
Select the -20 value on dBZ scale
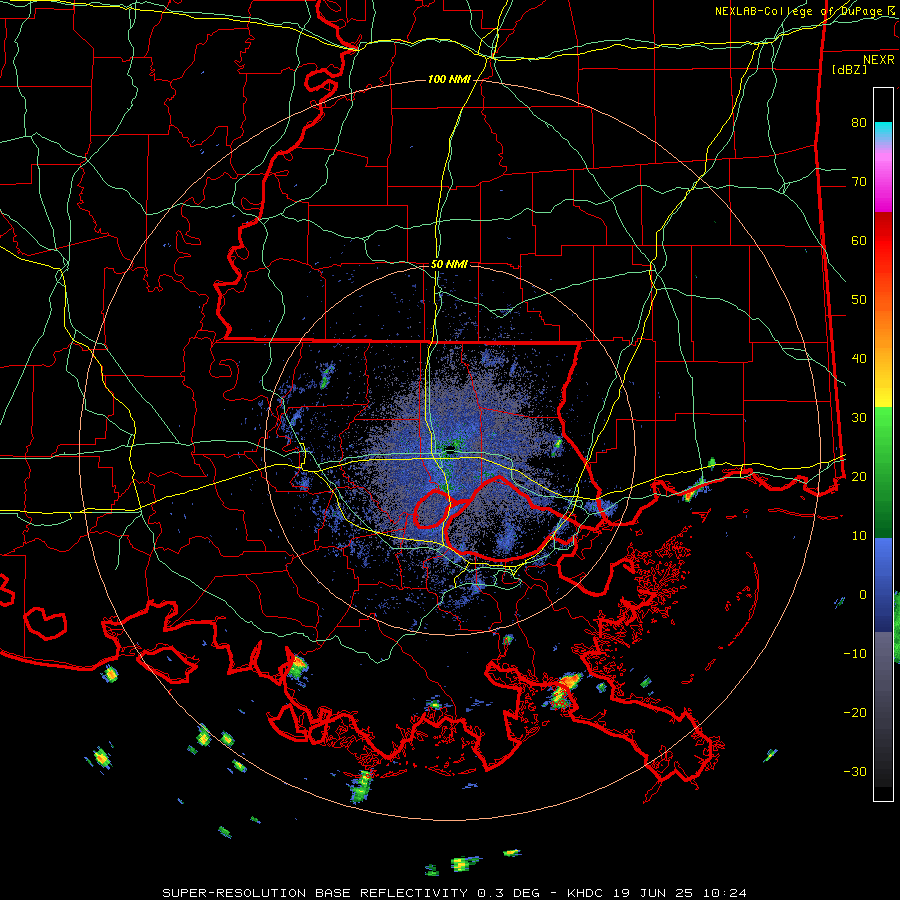(855, 712)
